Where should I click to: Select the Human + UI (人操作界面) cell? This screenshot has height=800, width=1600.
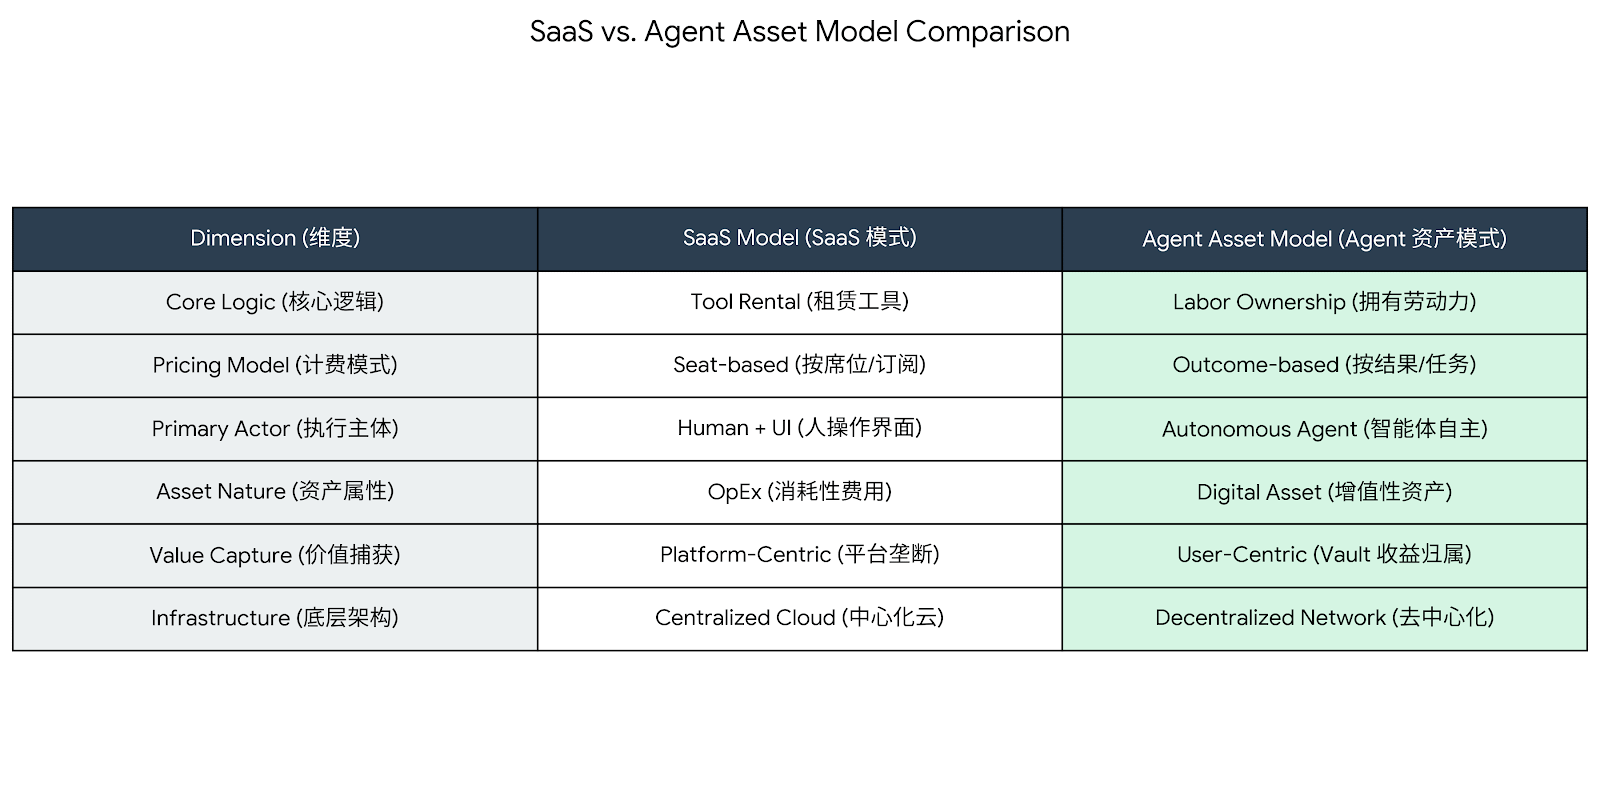click(x=799, y=428)
